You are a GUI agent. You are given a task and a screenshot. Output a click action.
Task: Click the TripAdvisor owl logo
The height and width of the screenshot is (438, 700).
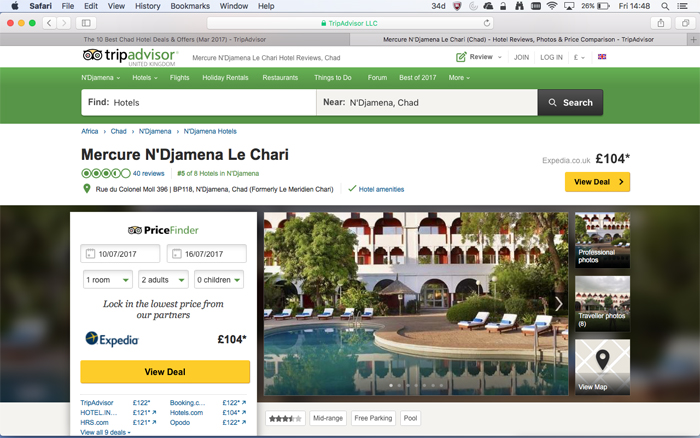click(92, 55)
